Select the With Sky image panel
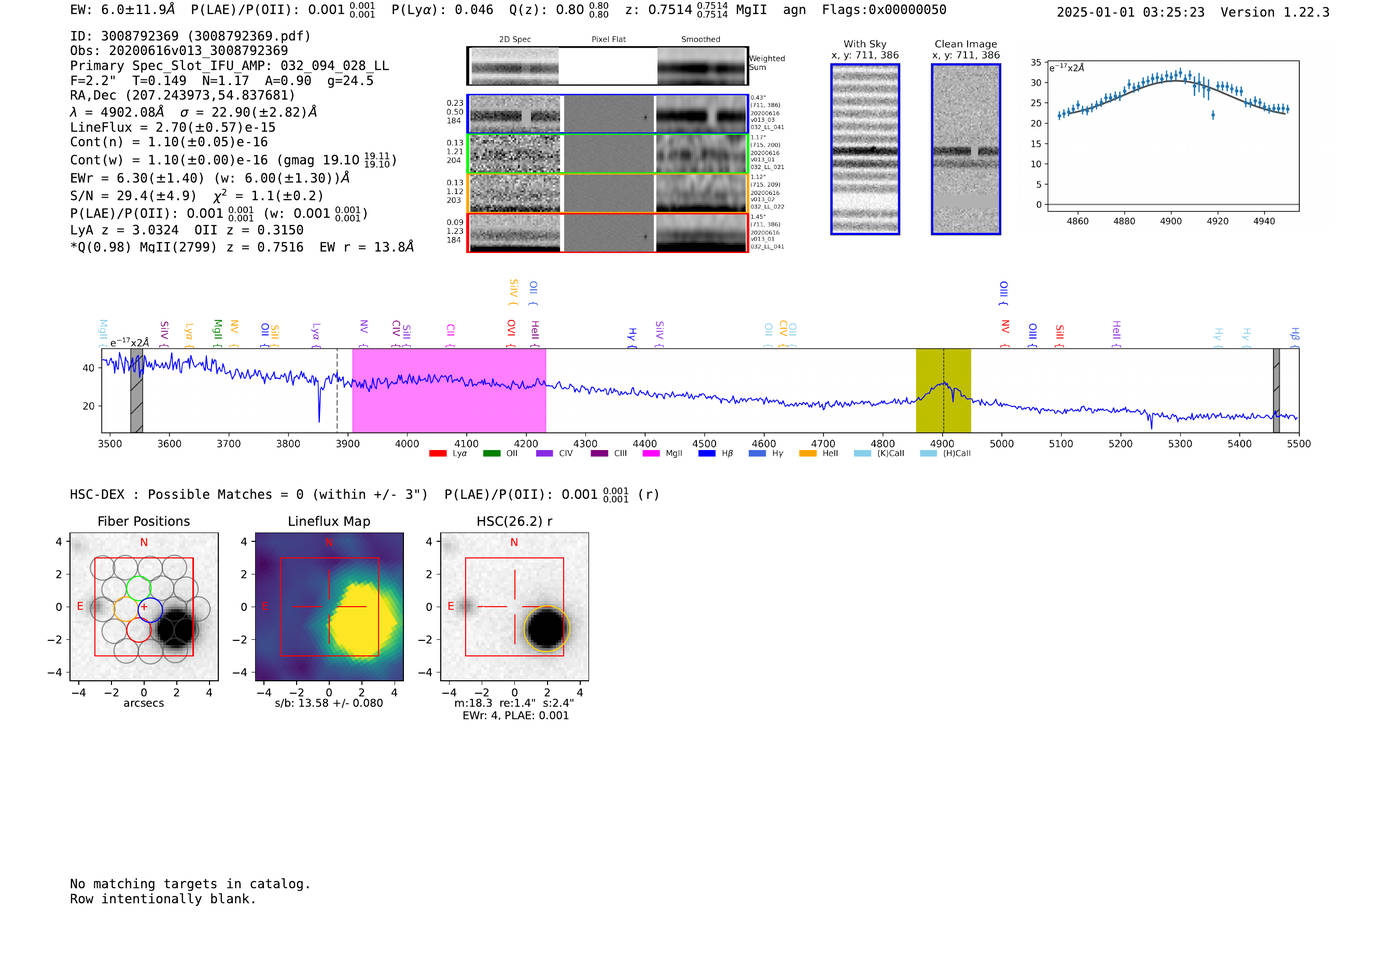 (x=865, y=149)
